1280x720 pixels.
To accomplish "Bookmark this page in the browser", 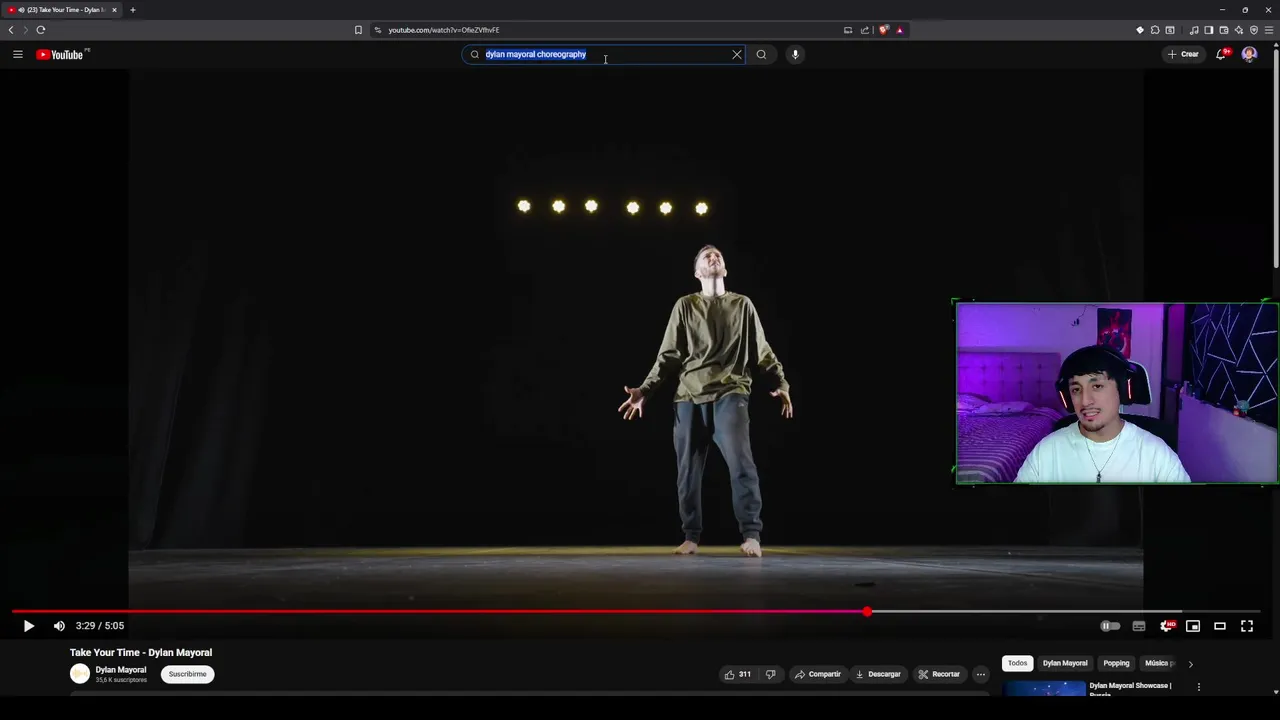I will [x=358, y=30].
